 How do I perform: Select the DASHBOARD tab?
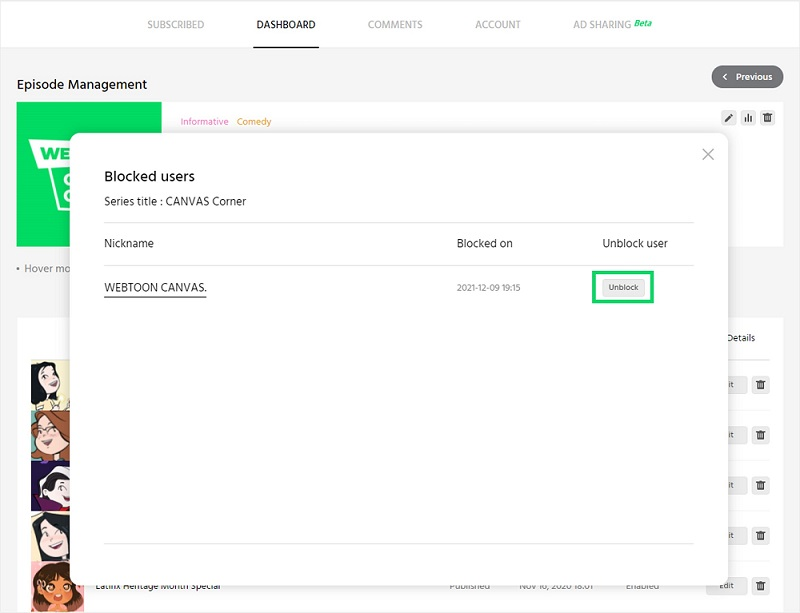point(286,24)
